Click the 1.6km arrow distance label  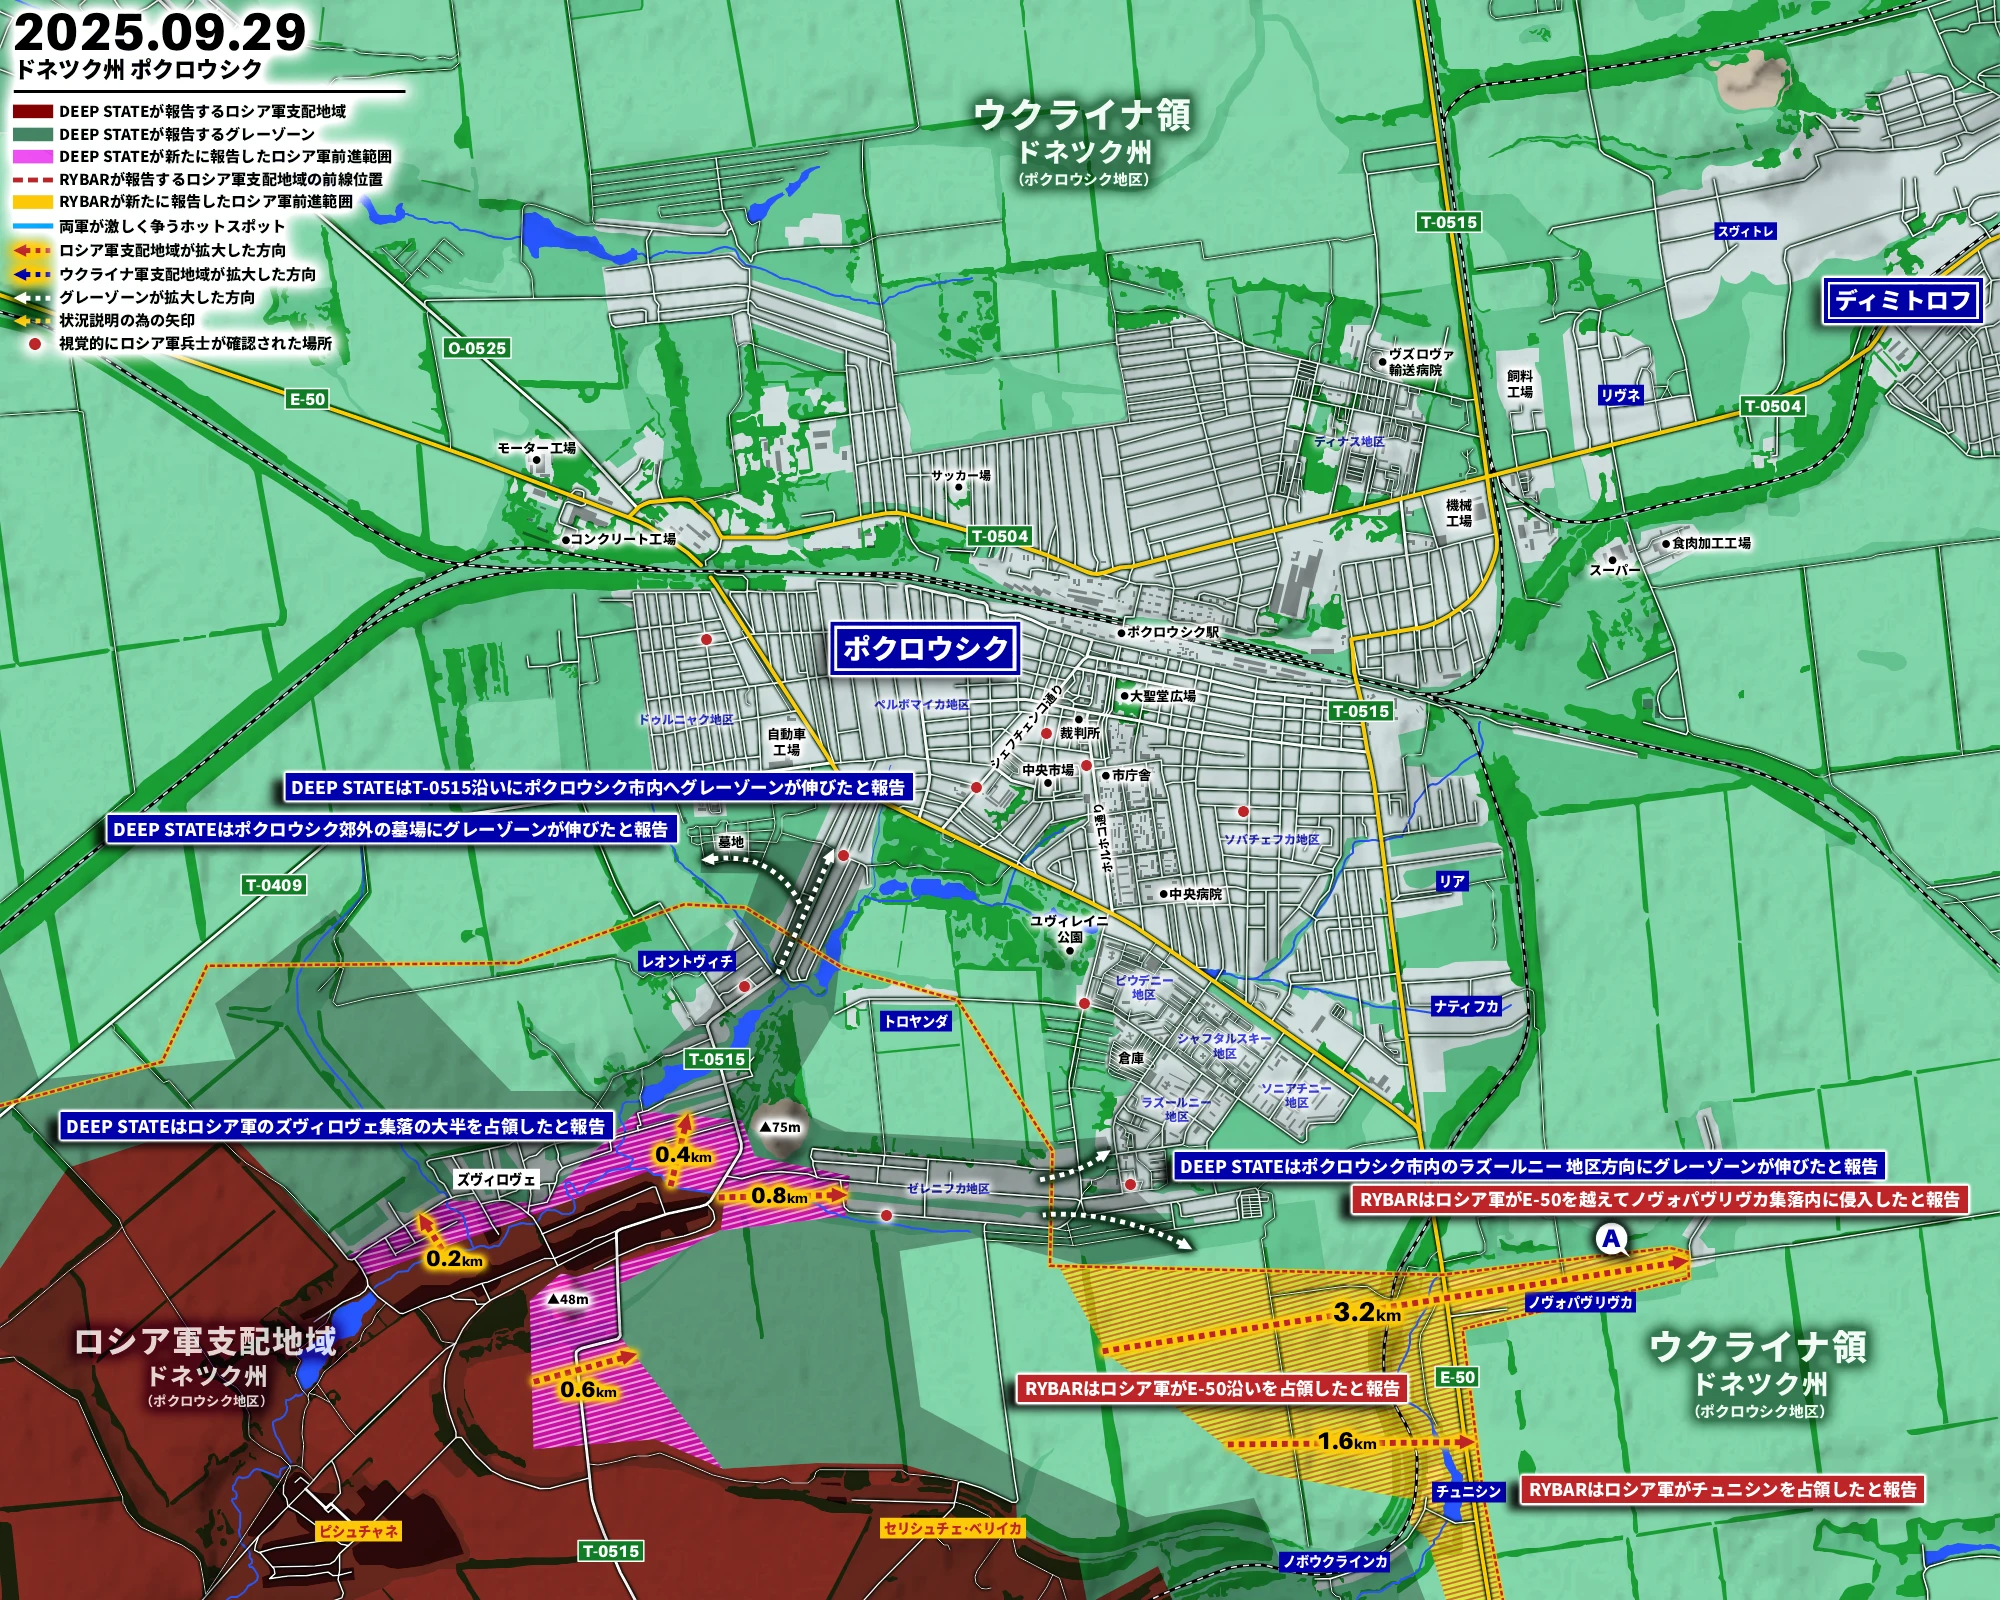[x=1347, y=1441]
